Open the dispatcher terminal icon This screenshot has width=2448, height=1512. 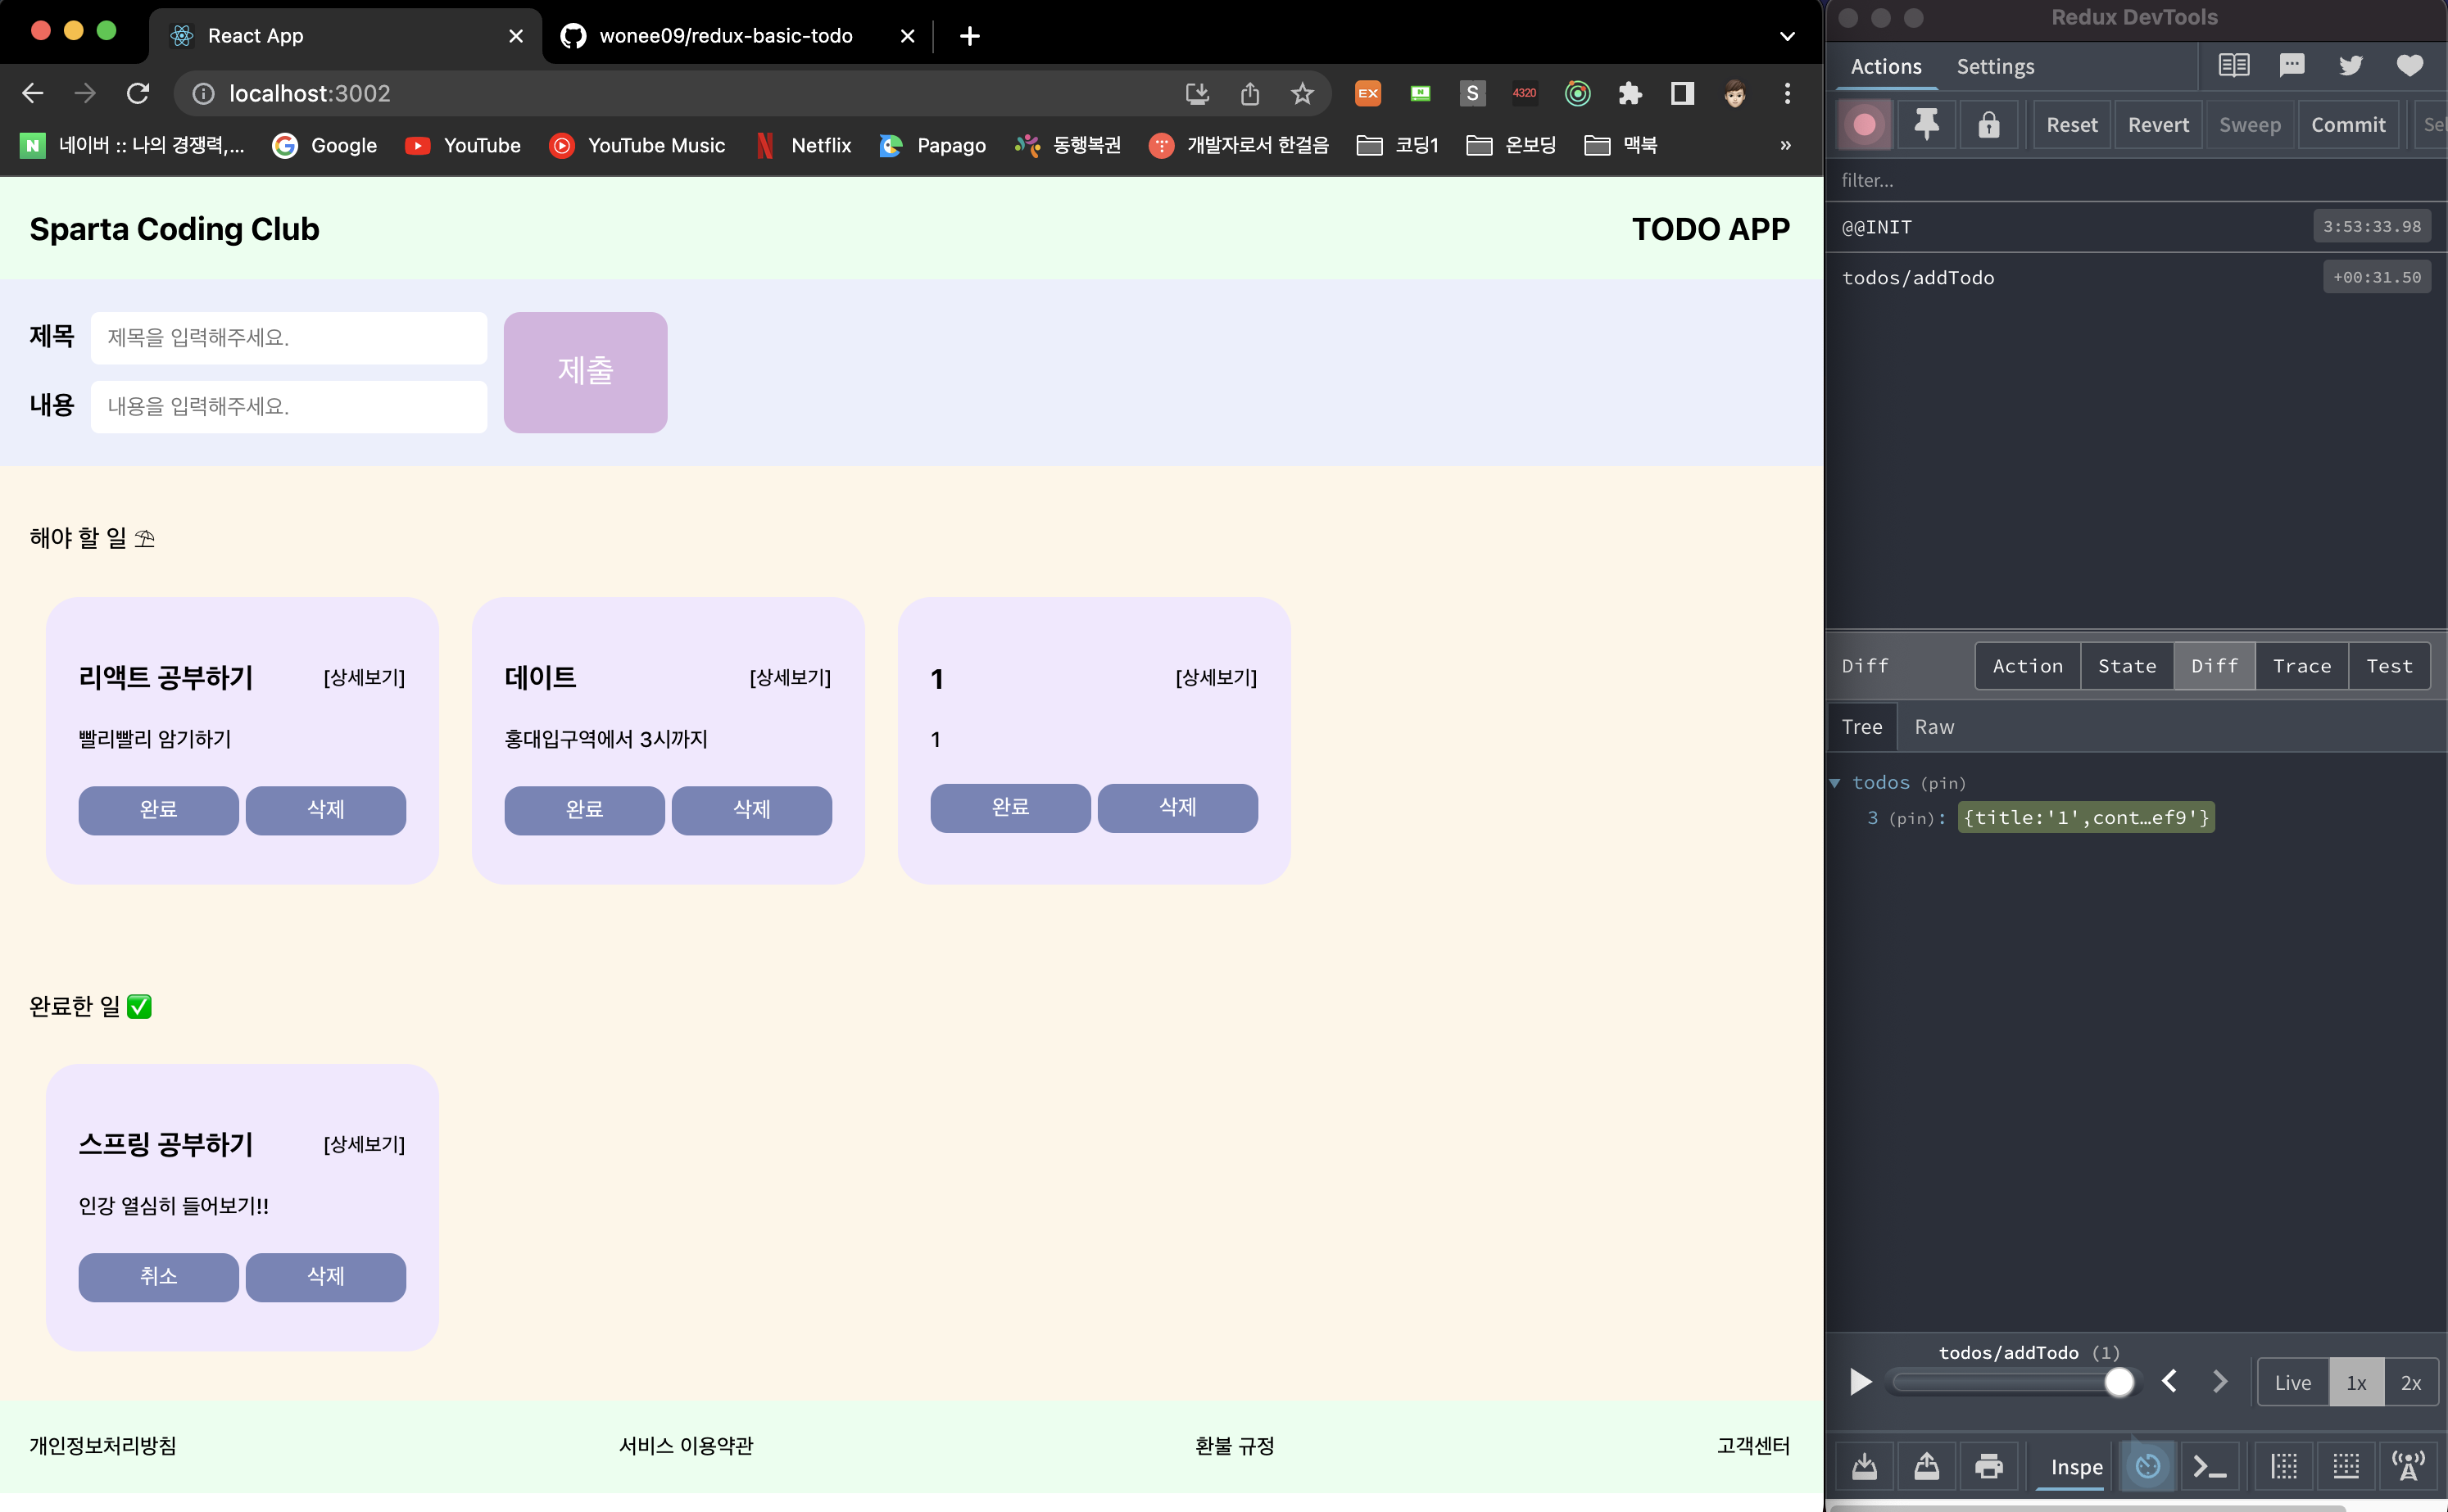[x=2209, y=1466]
